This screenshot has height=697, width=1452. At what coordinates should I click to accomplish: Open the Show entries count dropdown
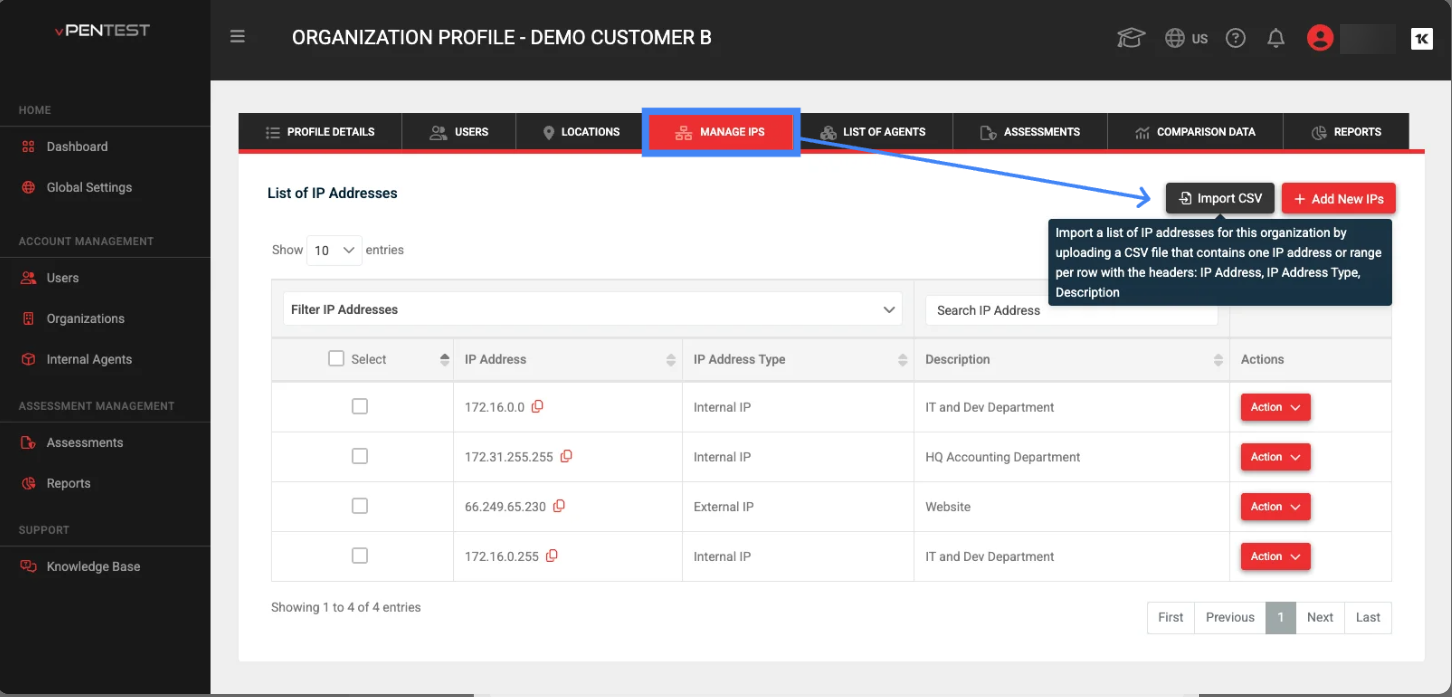[x=335, y=250]
